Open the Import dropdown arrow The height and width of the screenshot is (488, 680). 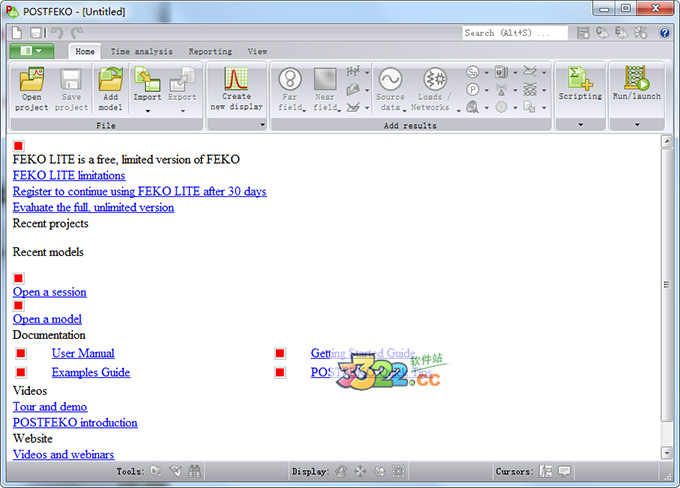click(147, 111)
